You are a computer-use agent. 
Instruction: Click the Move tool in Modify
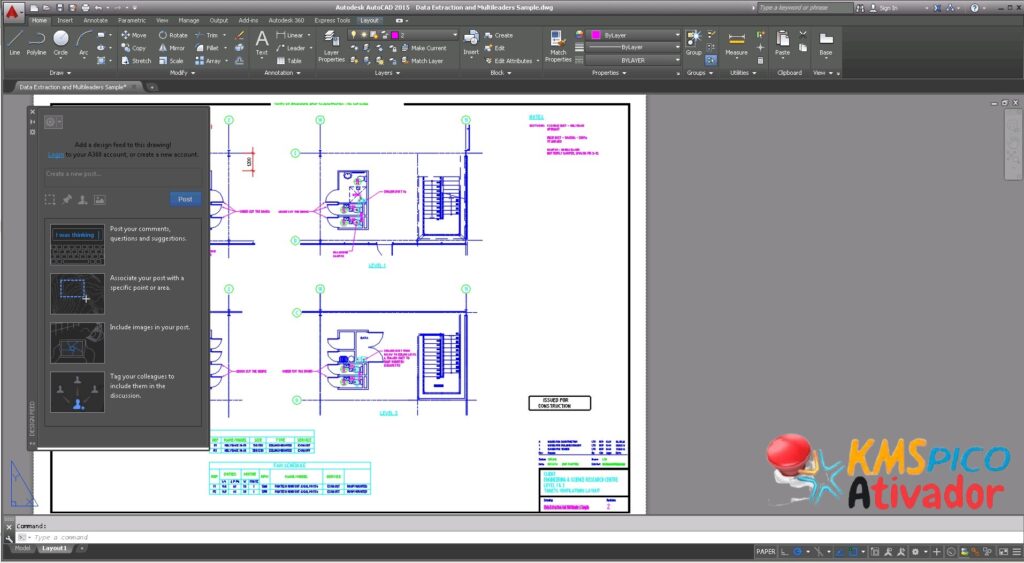134,35
